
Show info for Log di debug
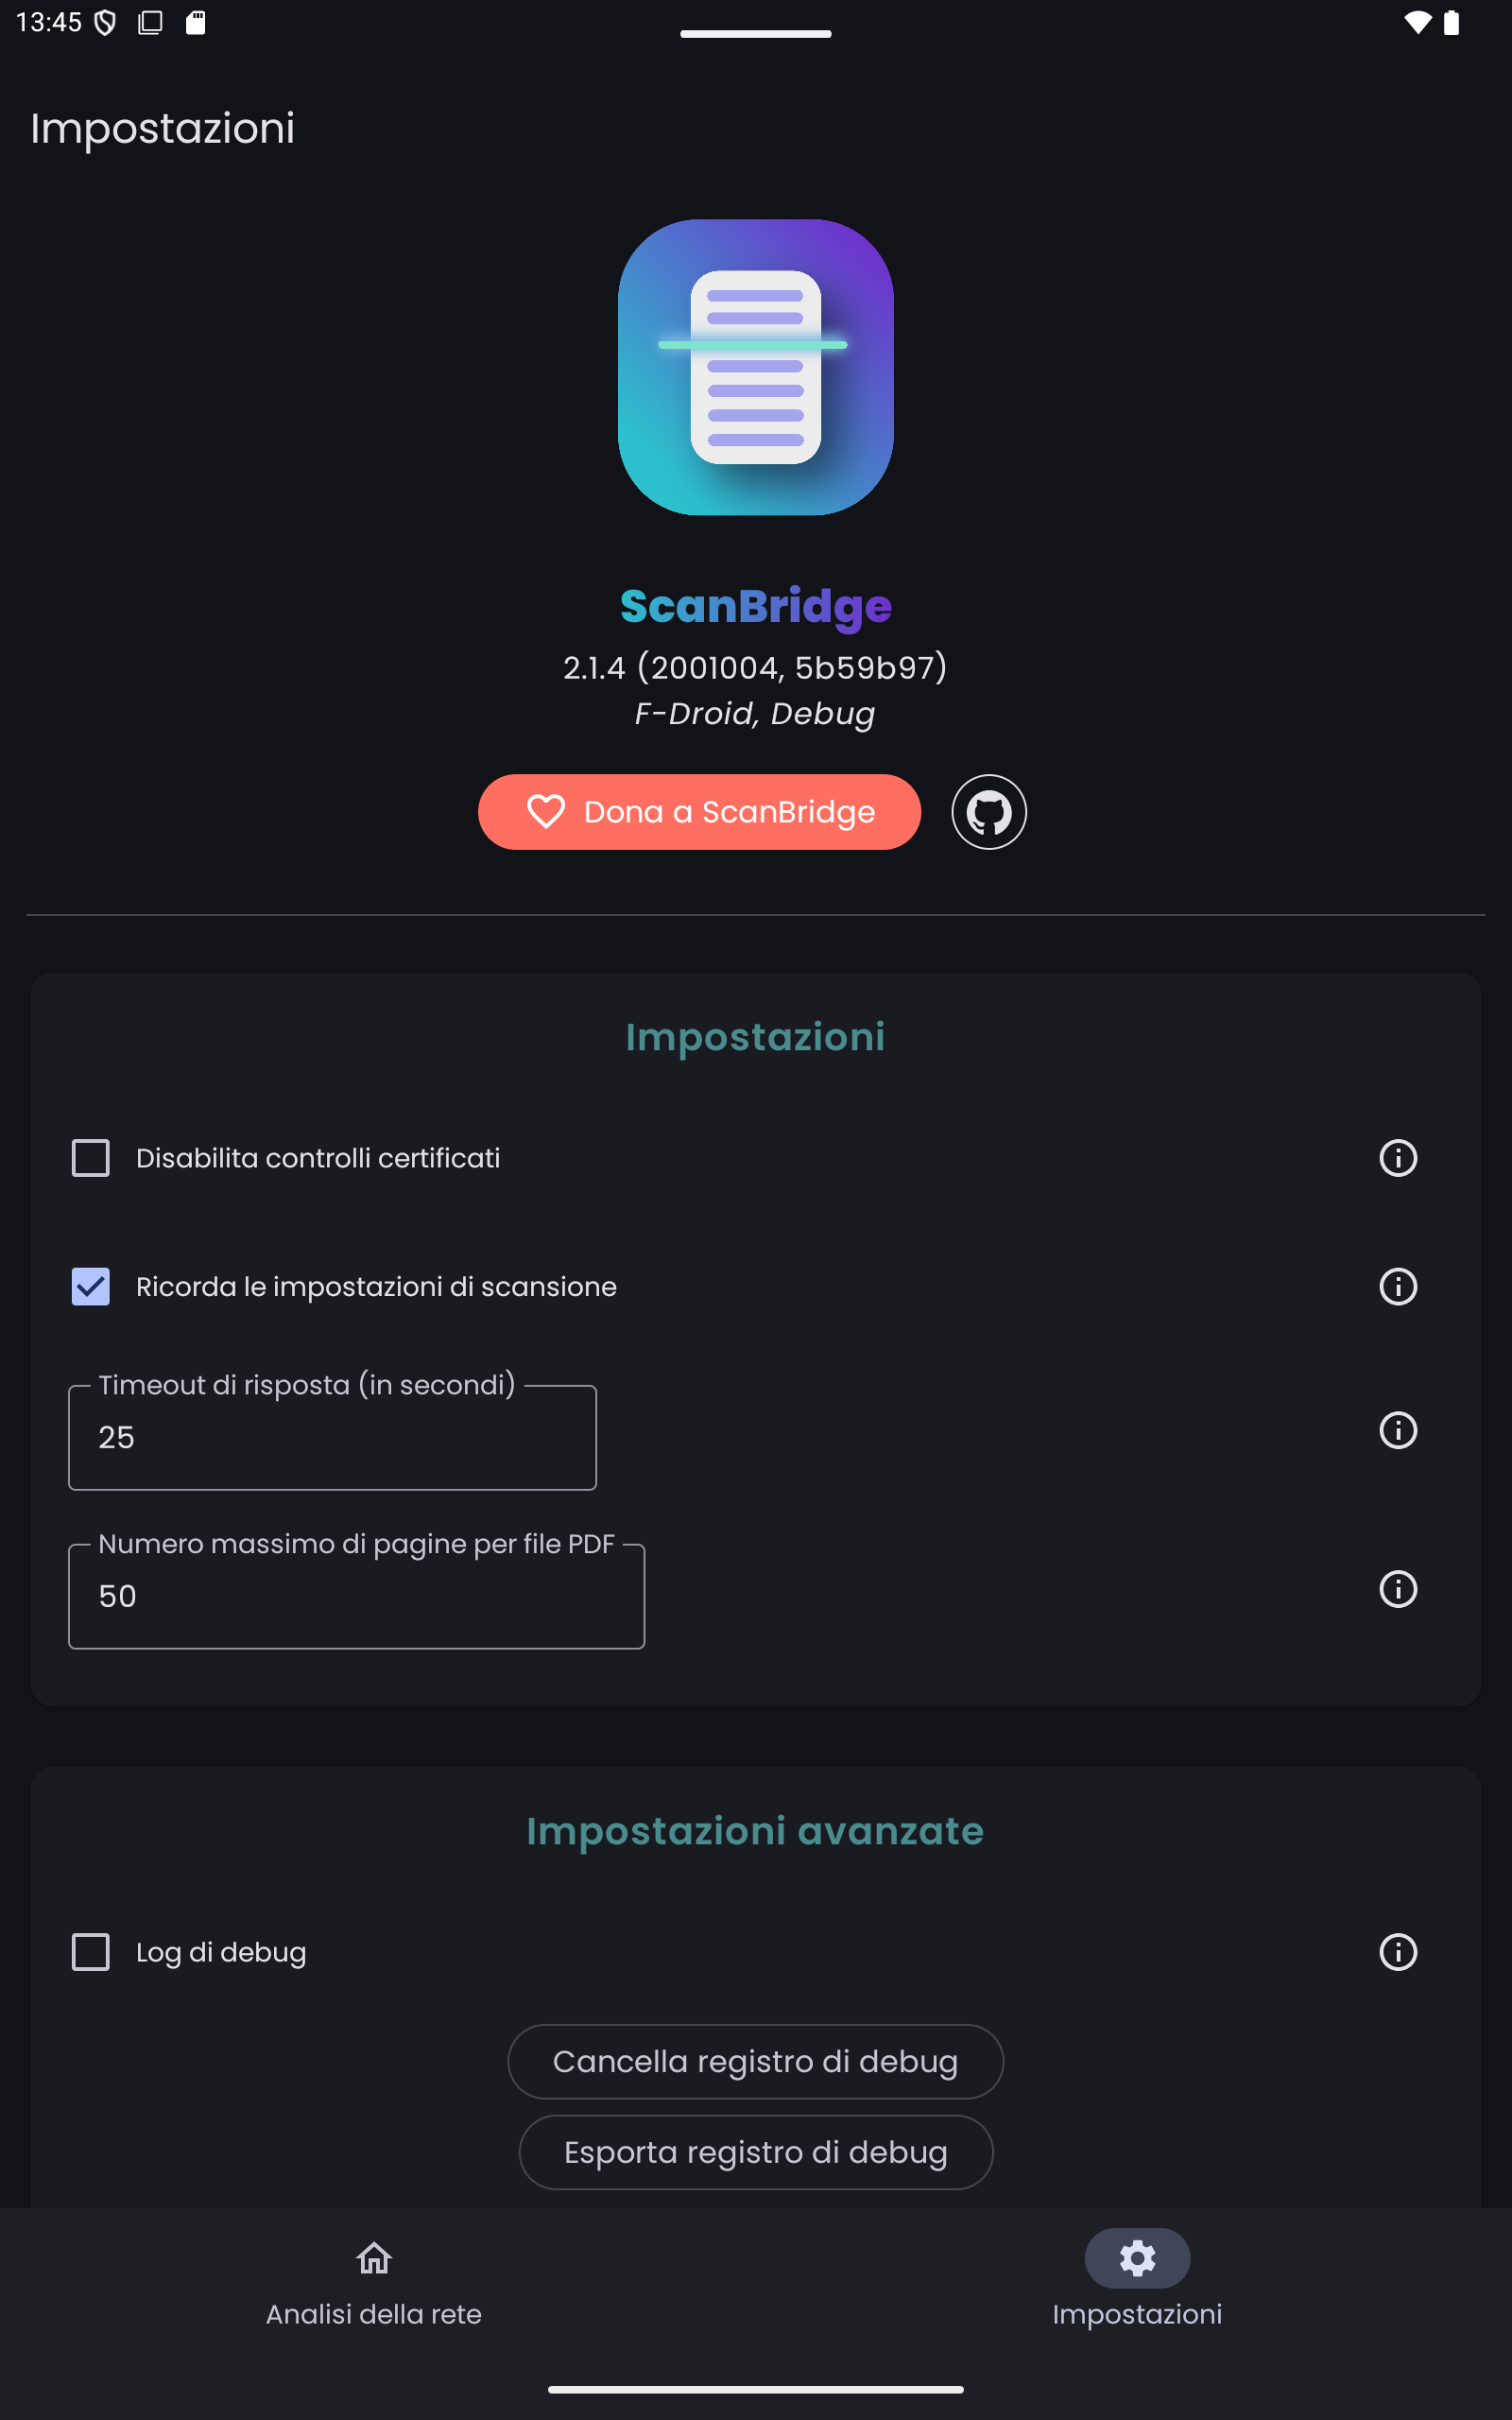[1397, 1952]
